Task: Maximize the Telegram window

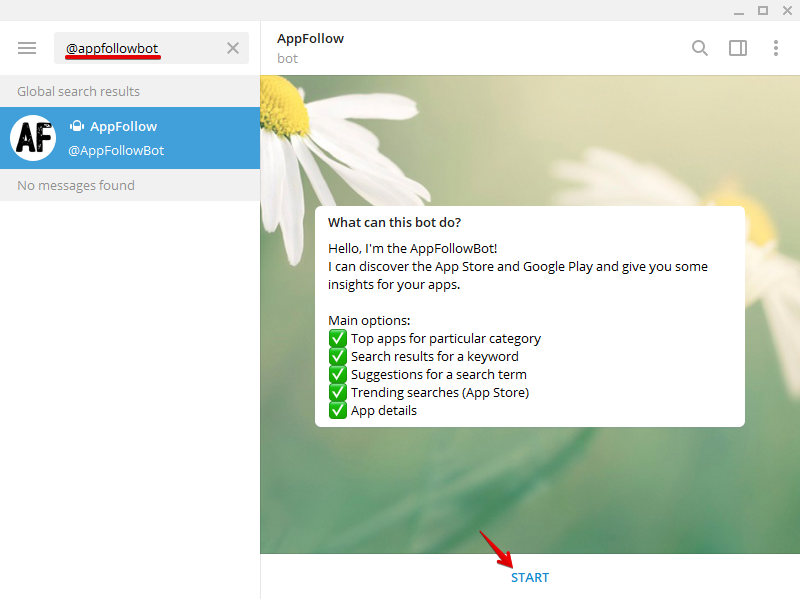Action: coord(763,11)
